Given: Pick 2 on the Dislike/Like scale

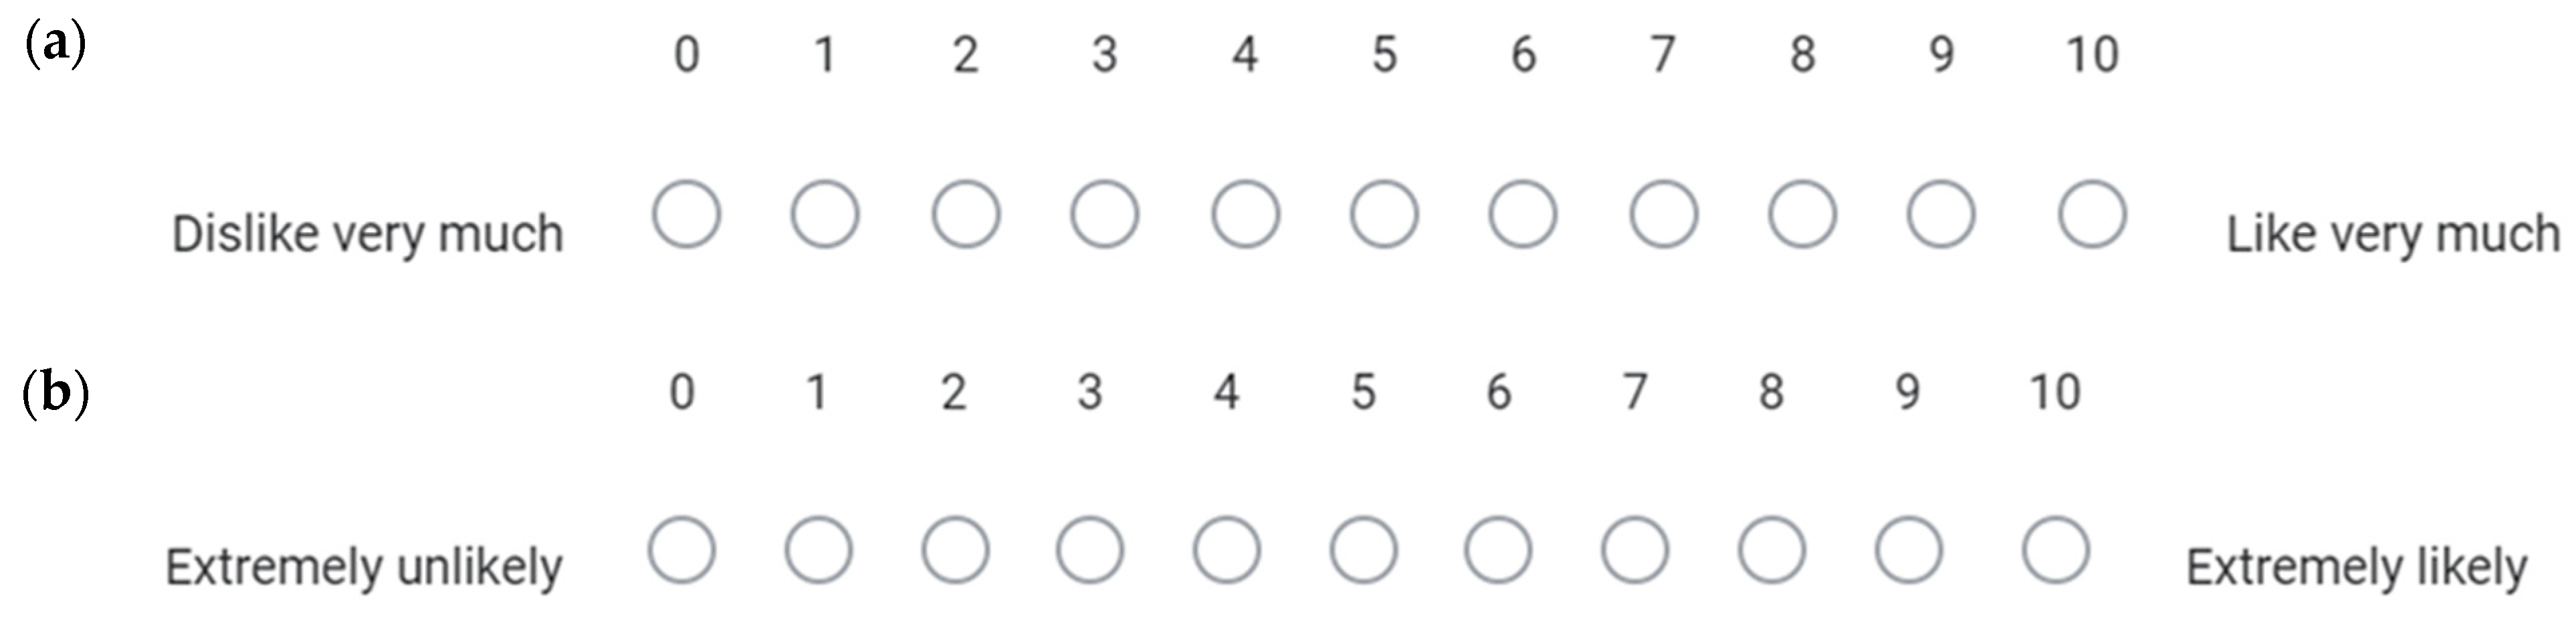Looking at the screenshot, I should (x=965, y=214).
